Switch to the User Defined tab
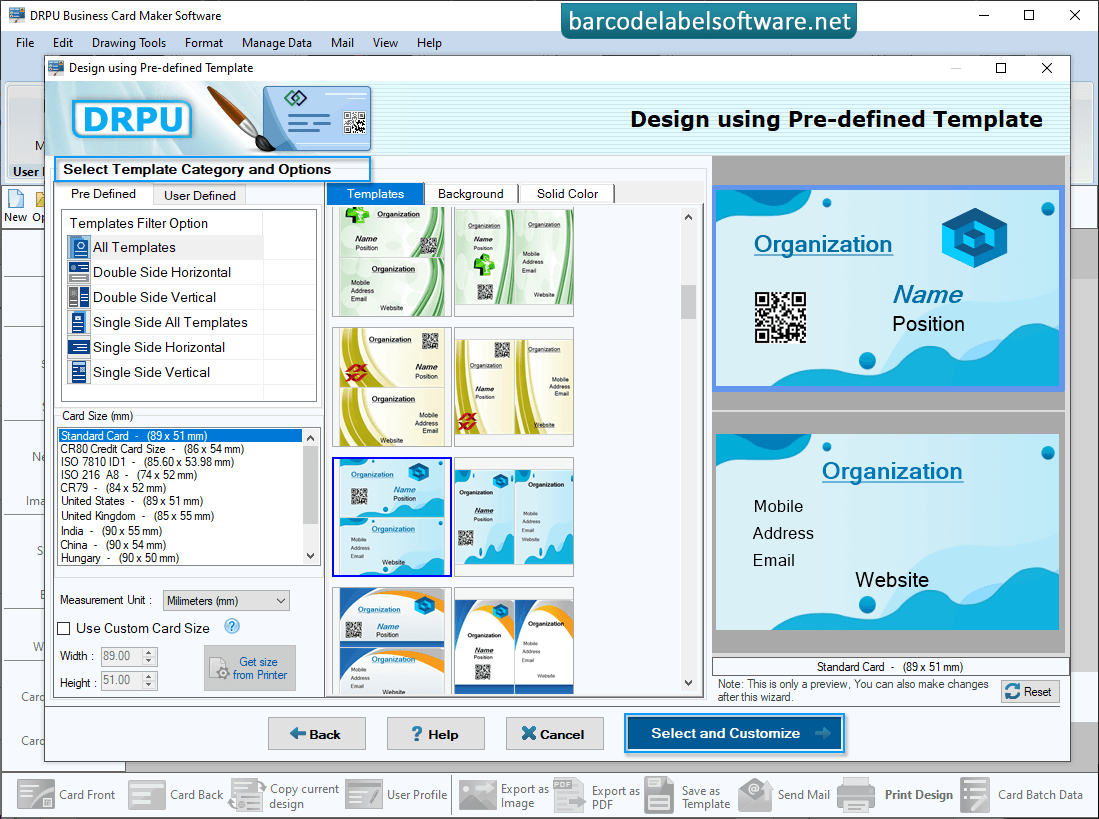The height and width of the screenshot is (819, 1099). pos(200,195)
